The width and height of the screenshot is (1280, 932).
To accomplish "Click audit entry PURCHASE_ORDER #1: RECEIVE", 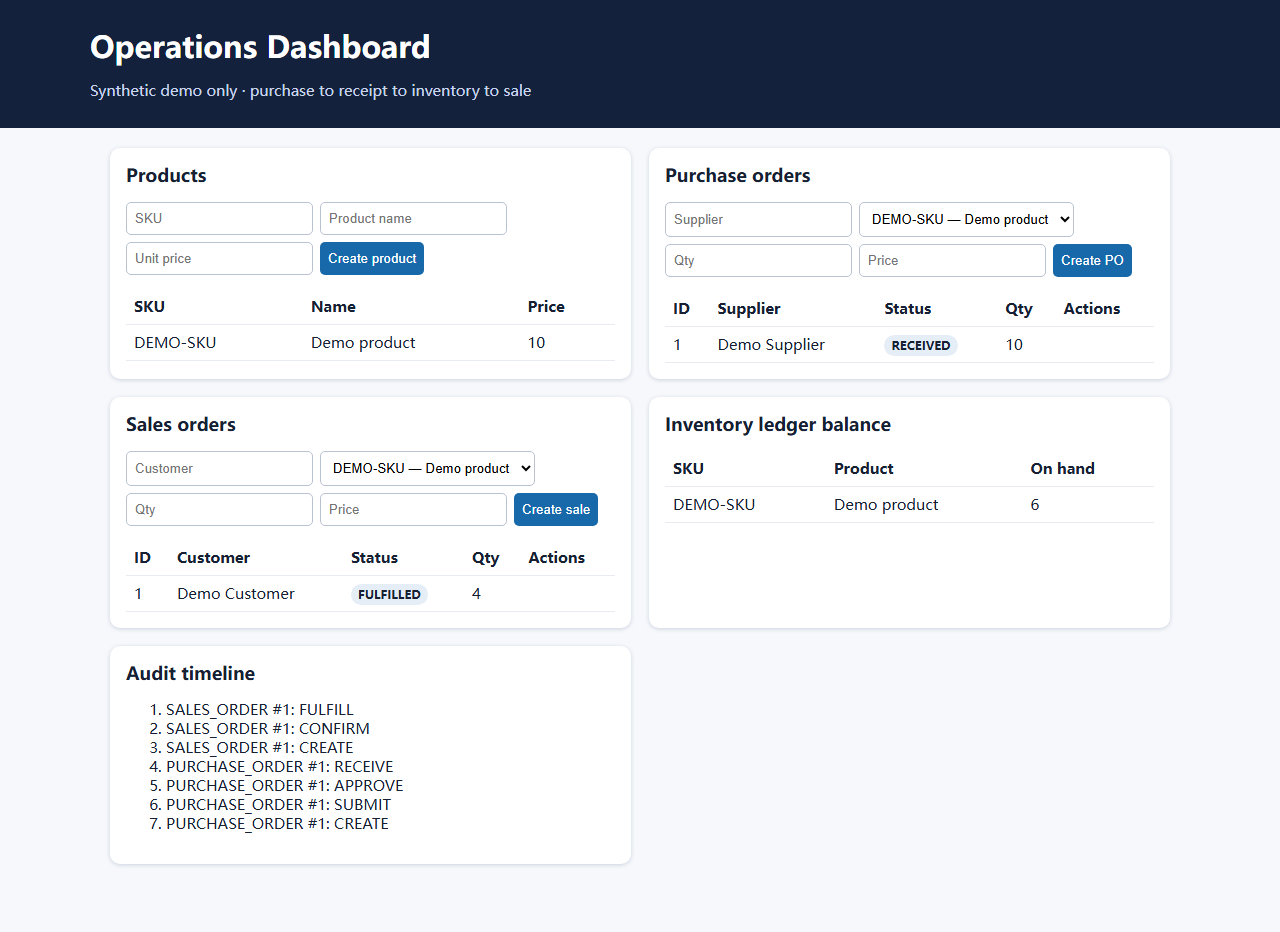I will (x=280, y=767).
